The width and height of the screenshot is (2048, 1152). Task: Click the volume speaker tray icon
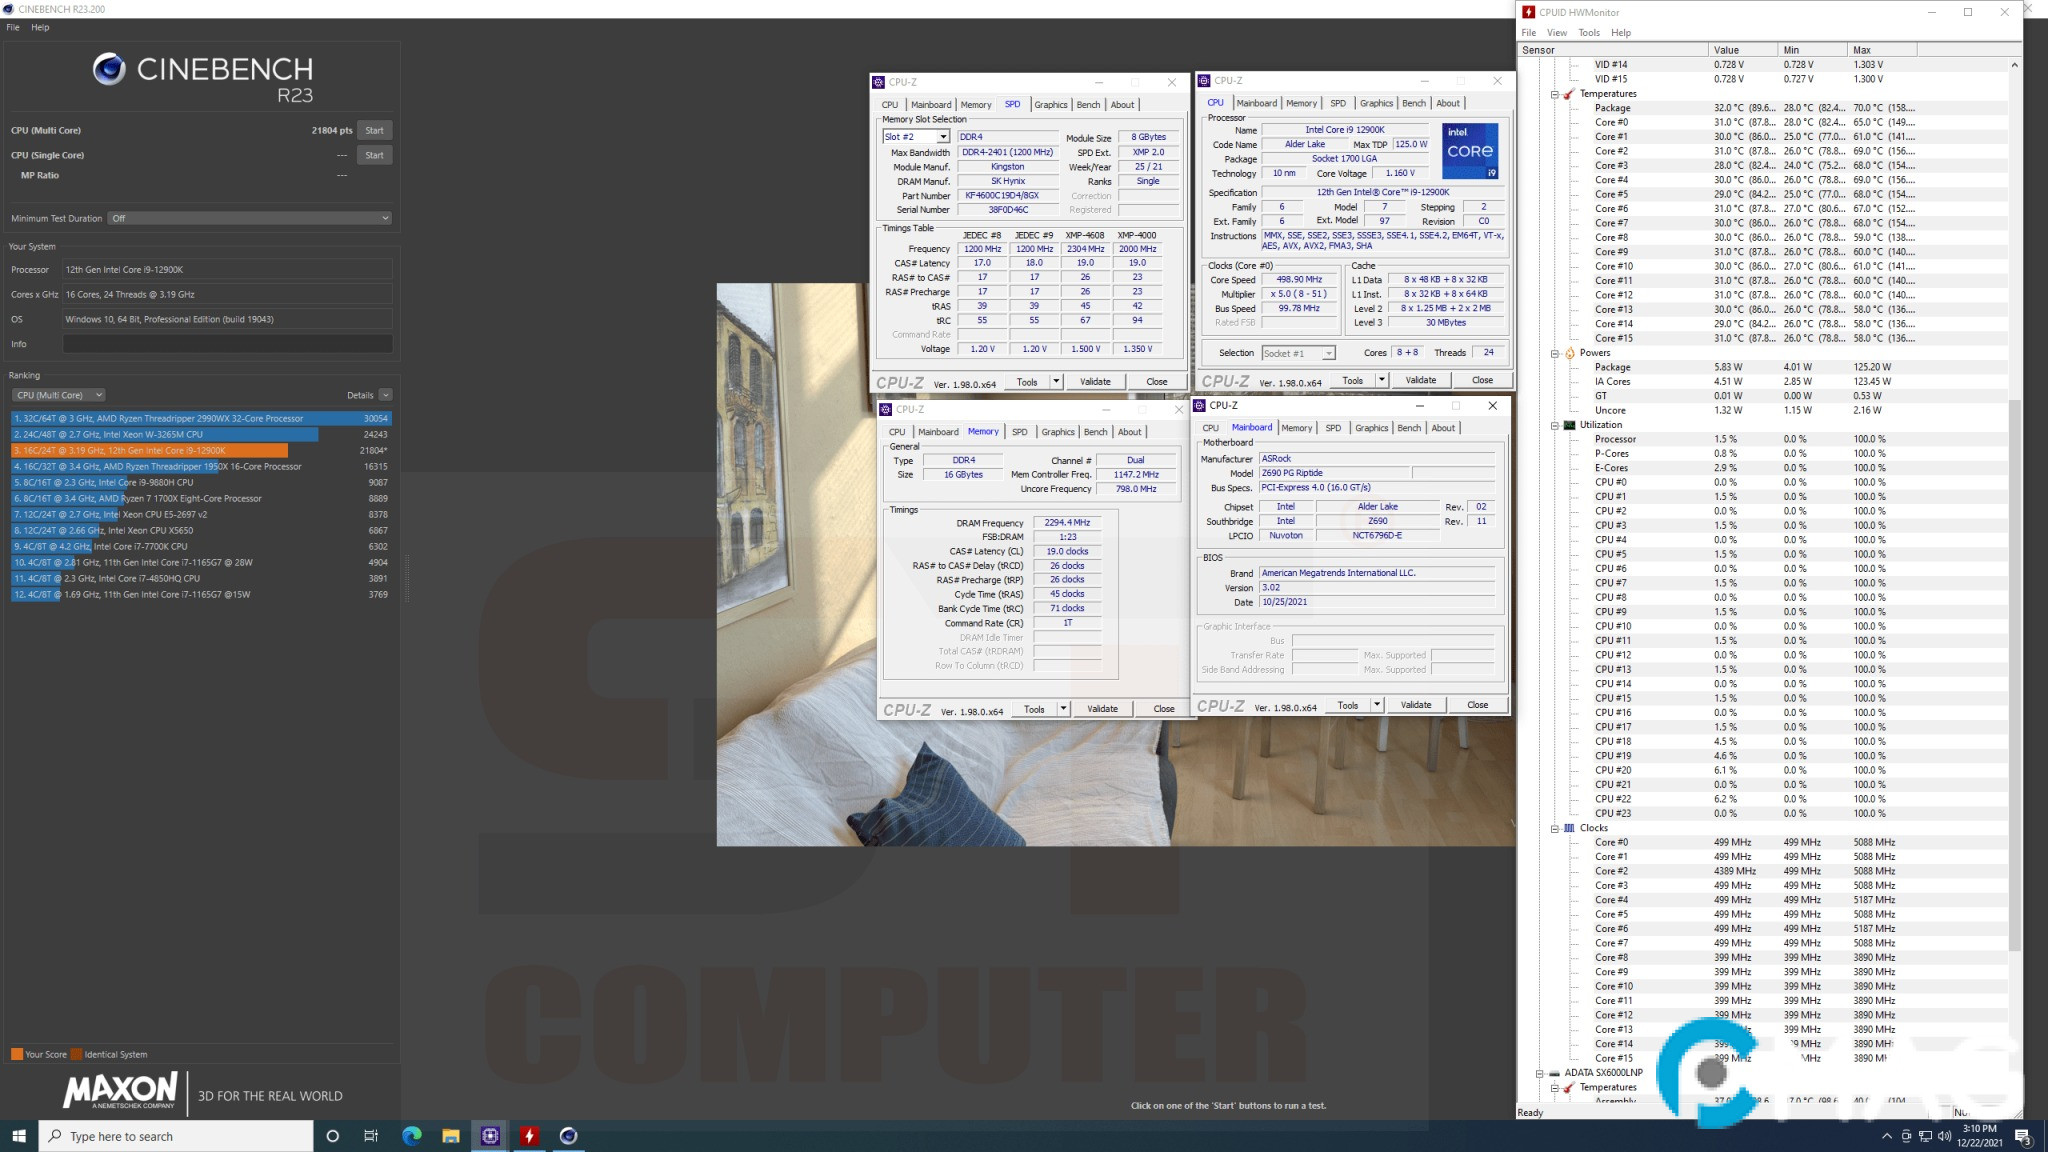click(1943, 1136)
